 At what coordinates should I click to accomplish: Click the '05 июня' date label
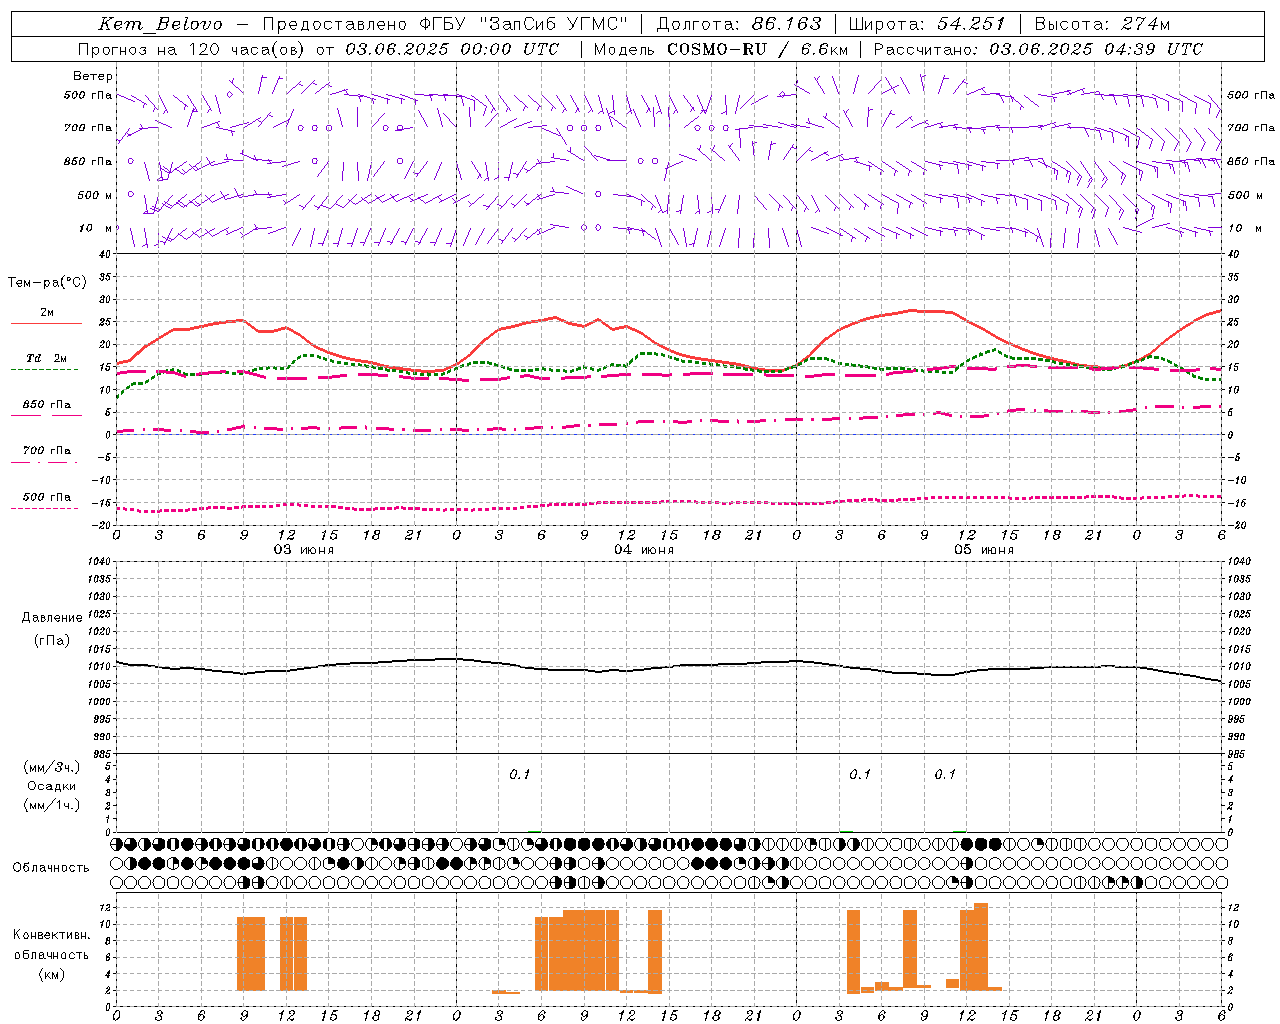tap(983, 550)
